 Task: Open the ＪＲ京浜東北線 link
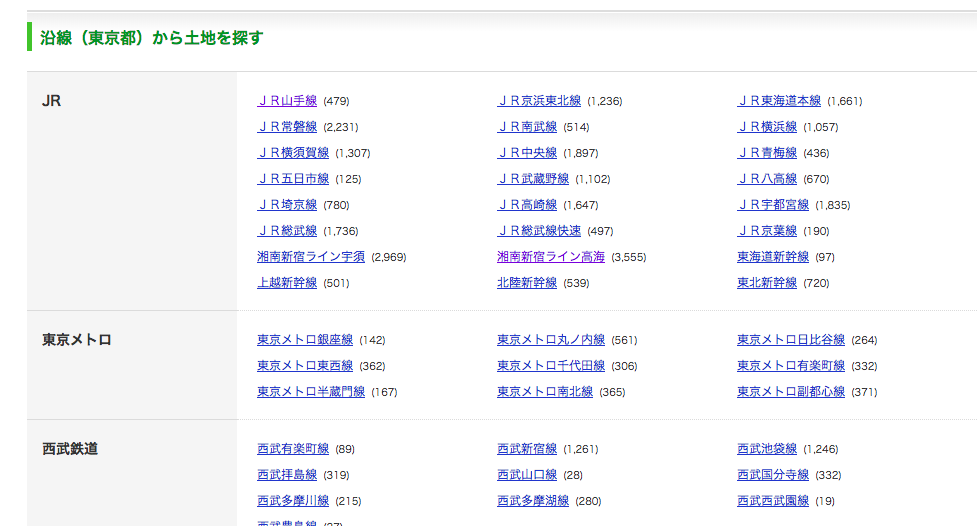pos(539,101)
